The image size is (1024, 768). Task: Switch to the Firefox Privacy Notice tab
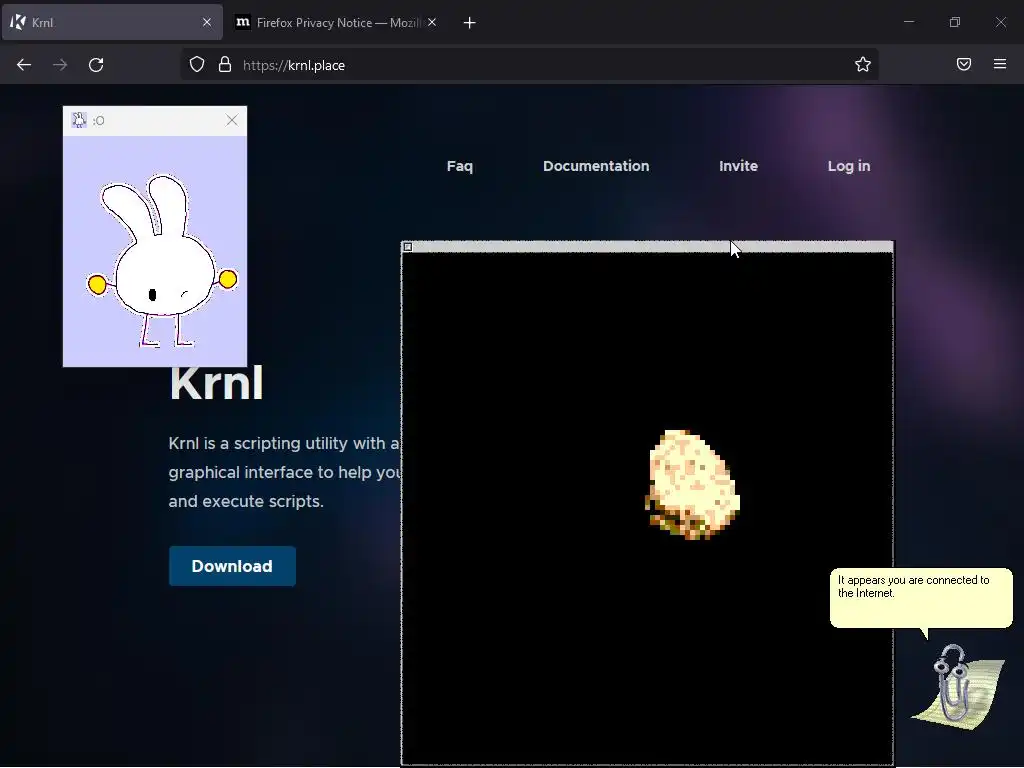coord(337,23)
